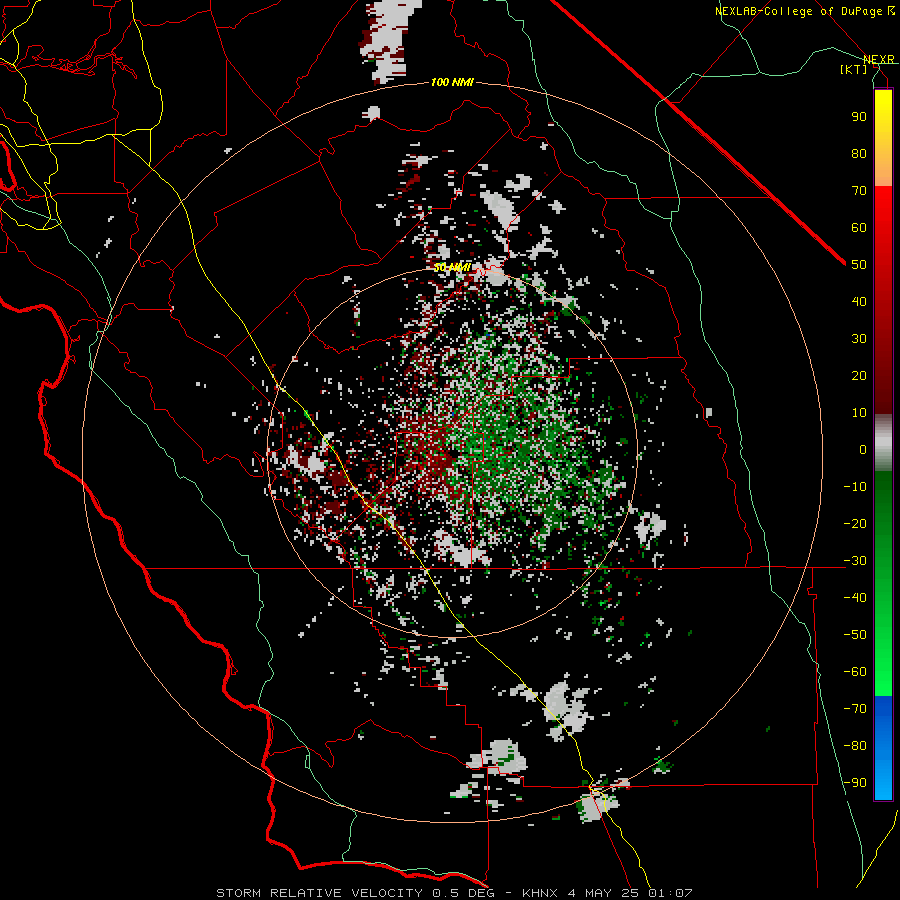Click the 90 value on velocity scale
This screenshot has width=900, height=900.
(859, 117)
